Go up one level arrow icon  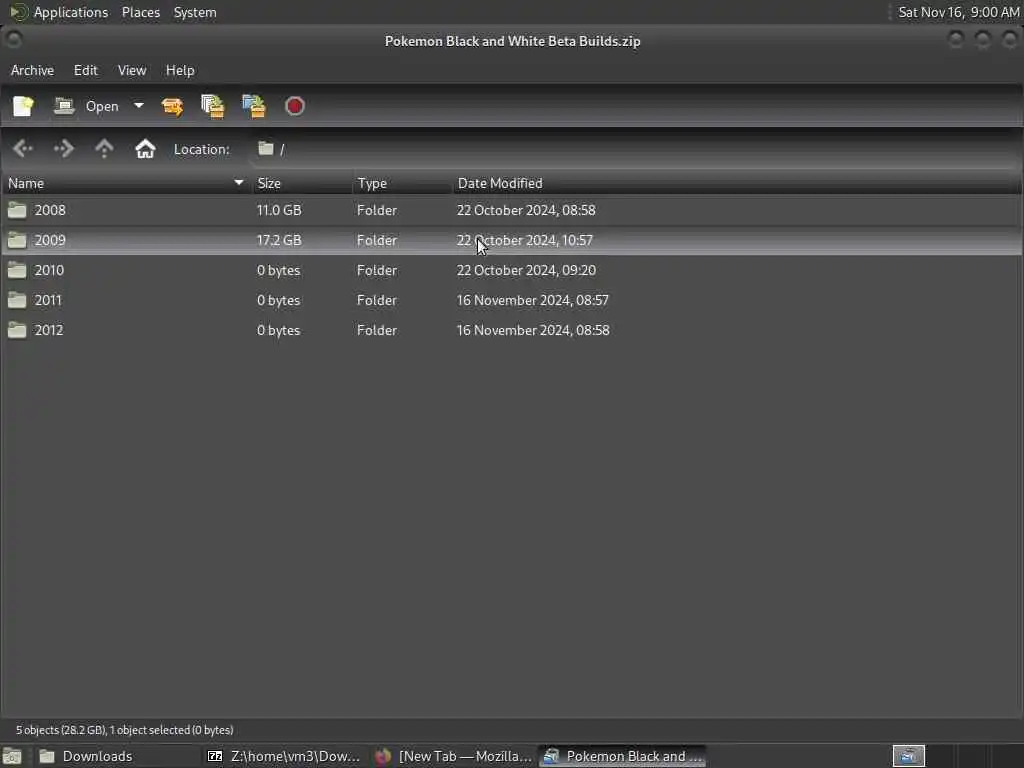(104, 149)
